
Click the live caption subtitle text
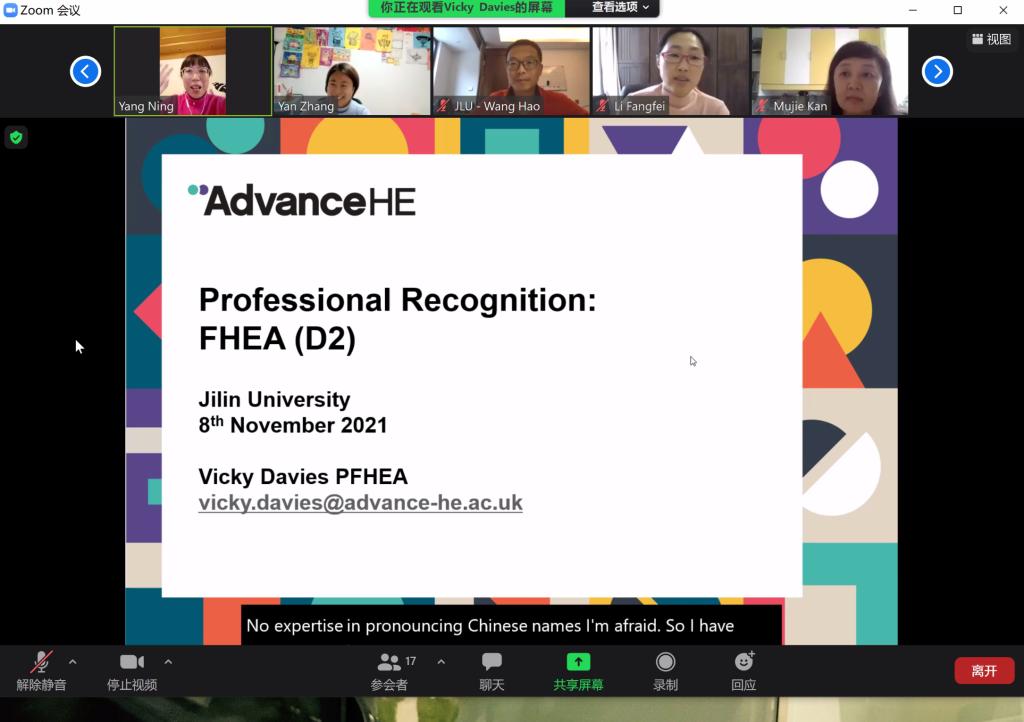coord(490,625)
